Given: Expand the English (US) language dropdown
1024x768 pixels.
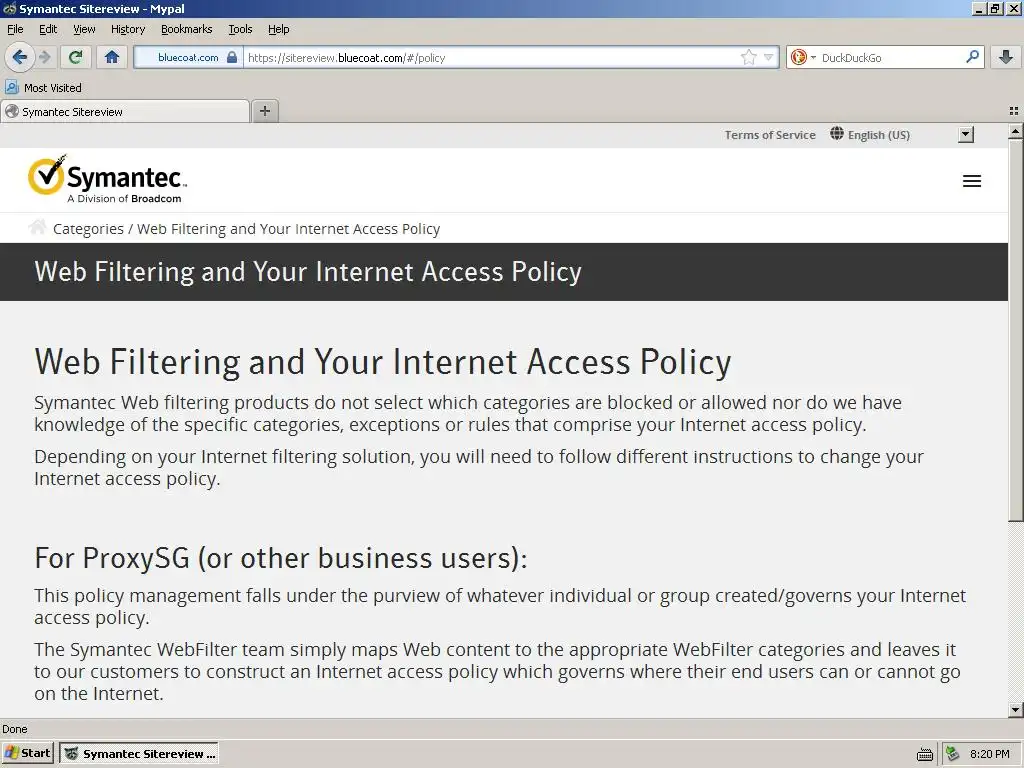Looking at the screenshot, I should [x=966, y=135].
